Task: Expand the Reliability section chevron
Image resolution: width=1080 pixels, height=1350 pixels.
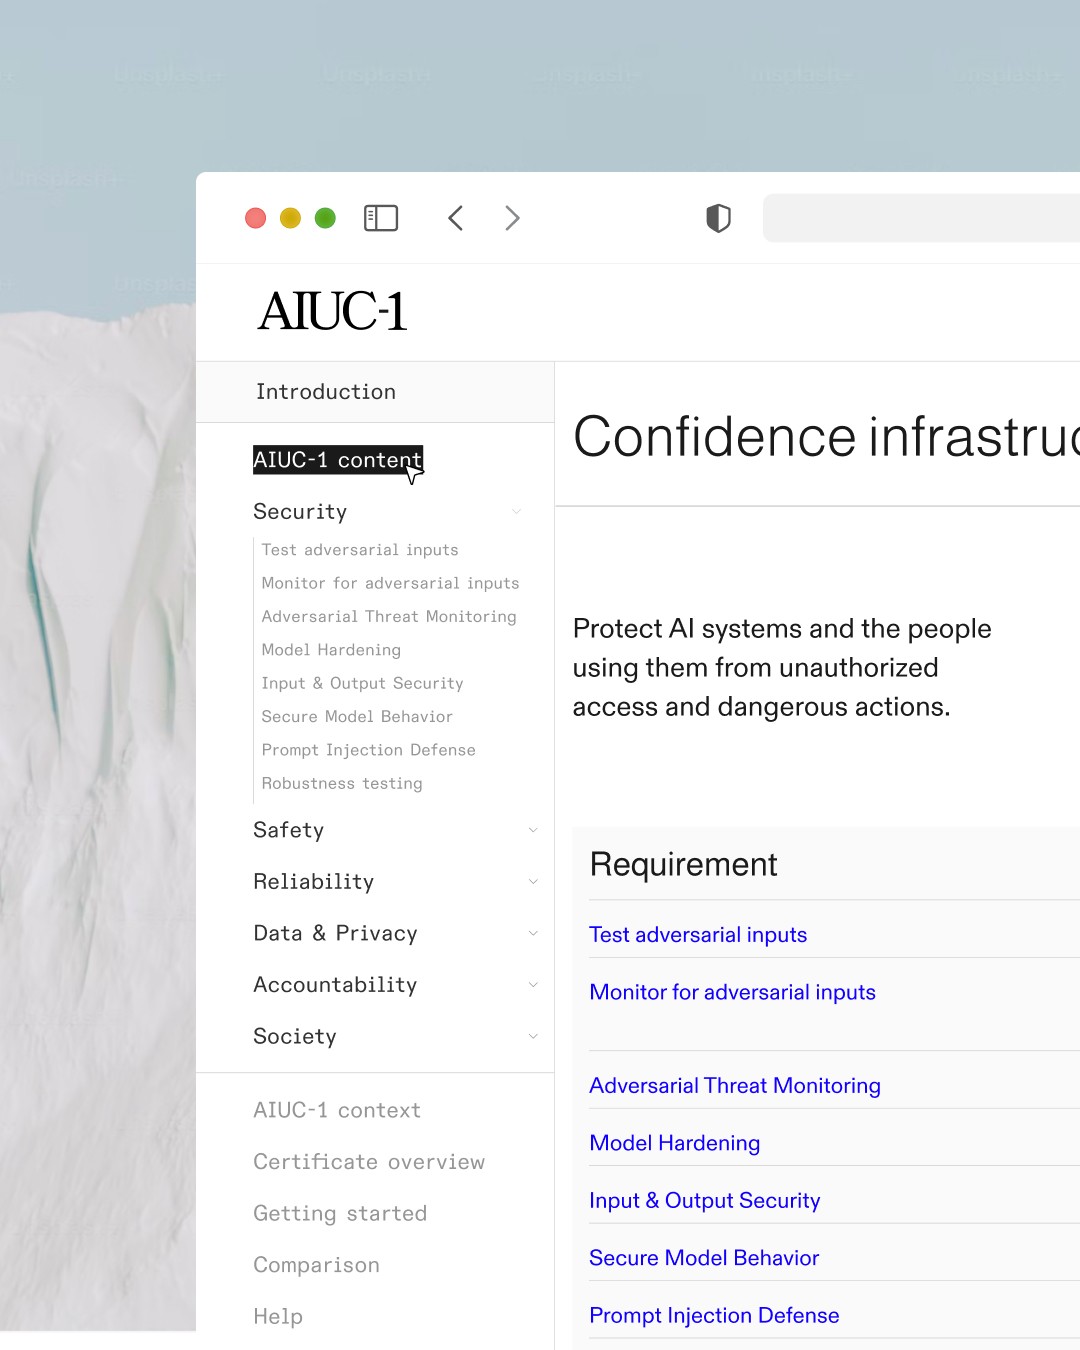Action: pos(533,882)
